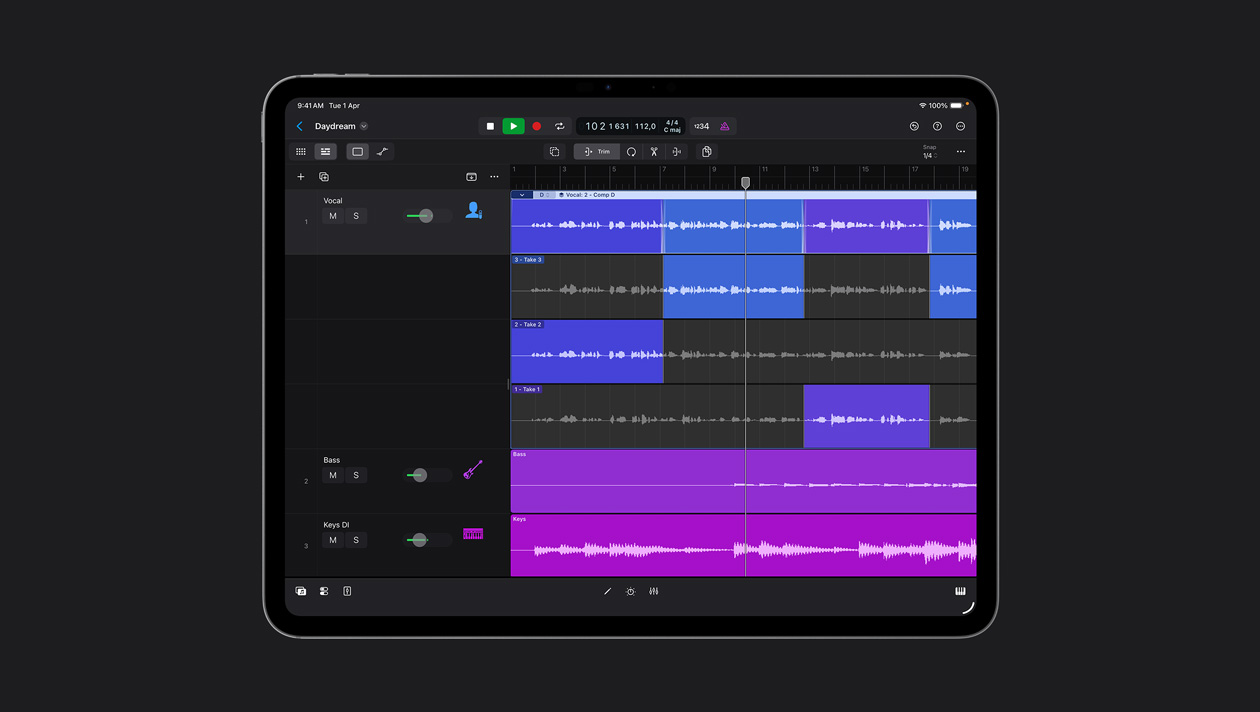1260x712 pixels.
Task: Tap the metronome icon near the tempo display
Action: [722, 126]
